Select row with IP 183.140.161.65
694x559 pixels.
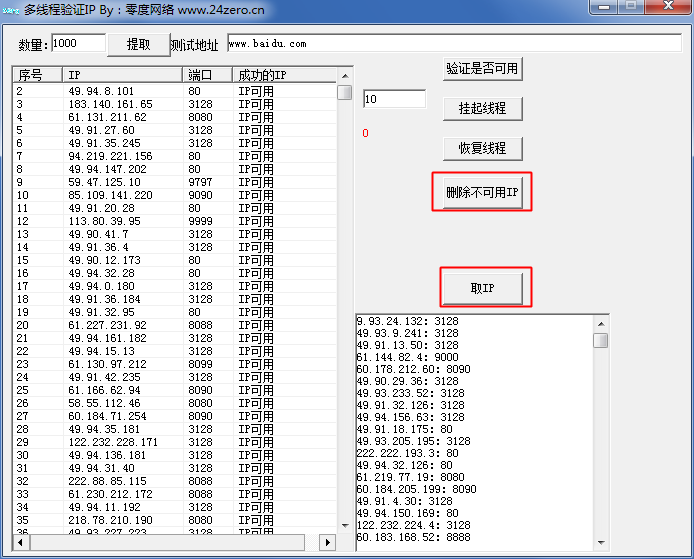tap(175, 104)
